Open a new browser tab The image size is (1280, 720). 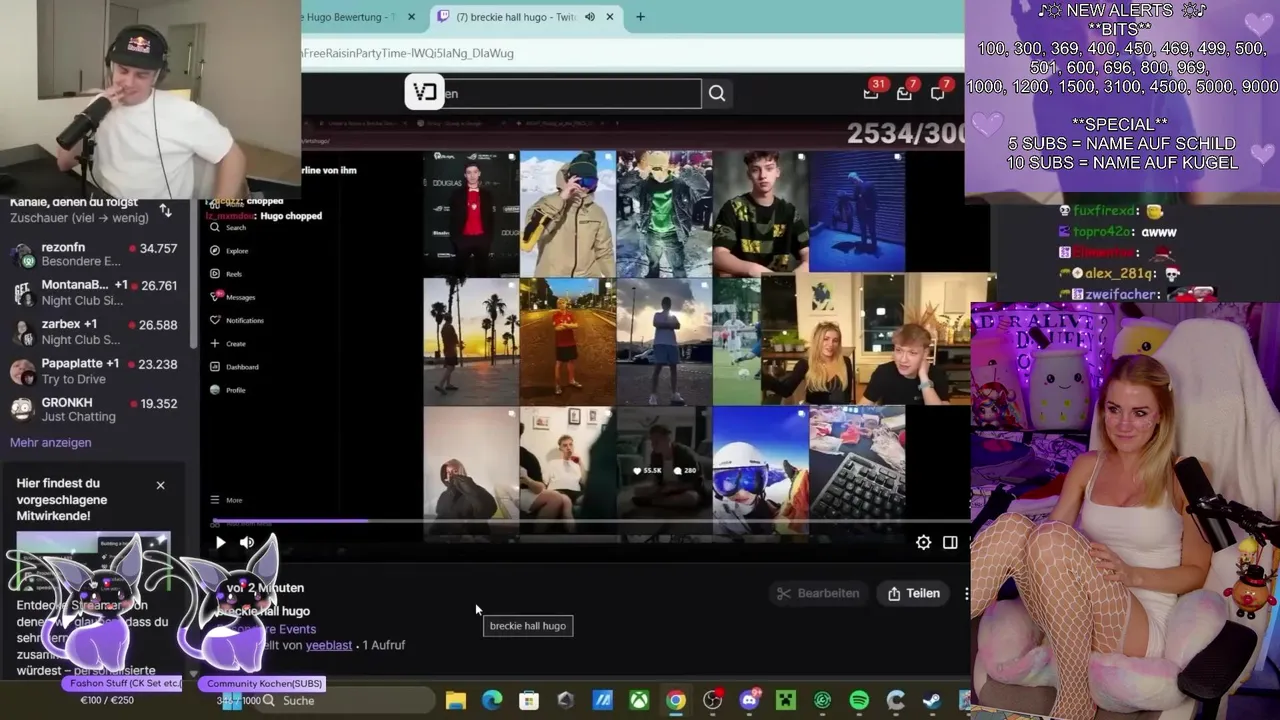pyautogui.click(x=640, y=17)
